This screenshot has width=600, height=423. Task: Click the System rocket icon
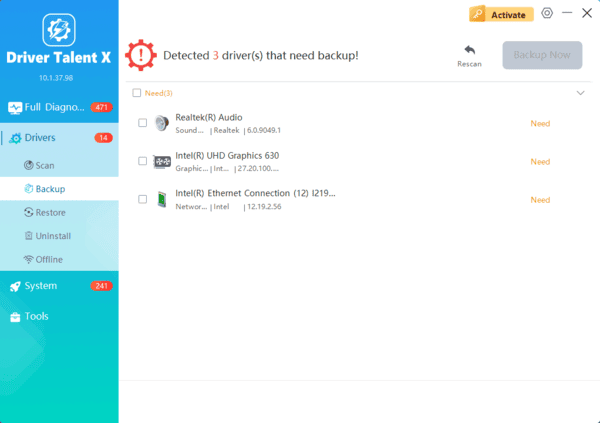15,286
